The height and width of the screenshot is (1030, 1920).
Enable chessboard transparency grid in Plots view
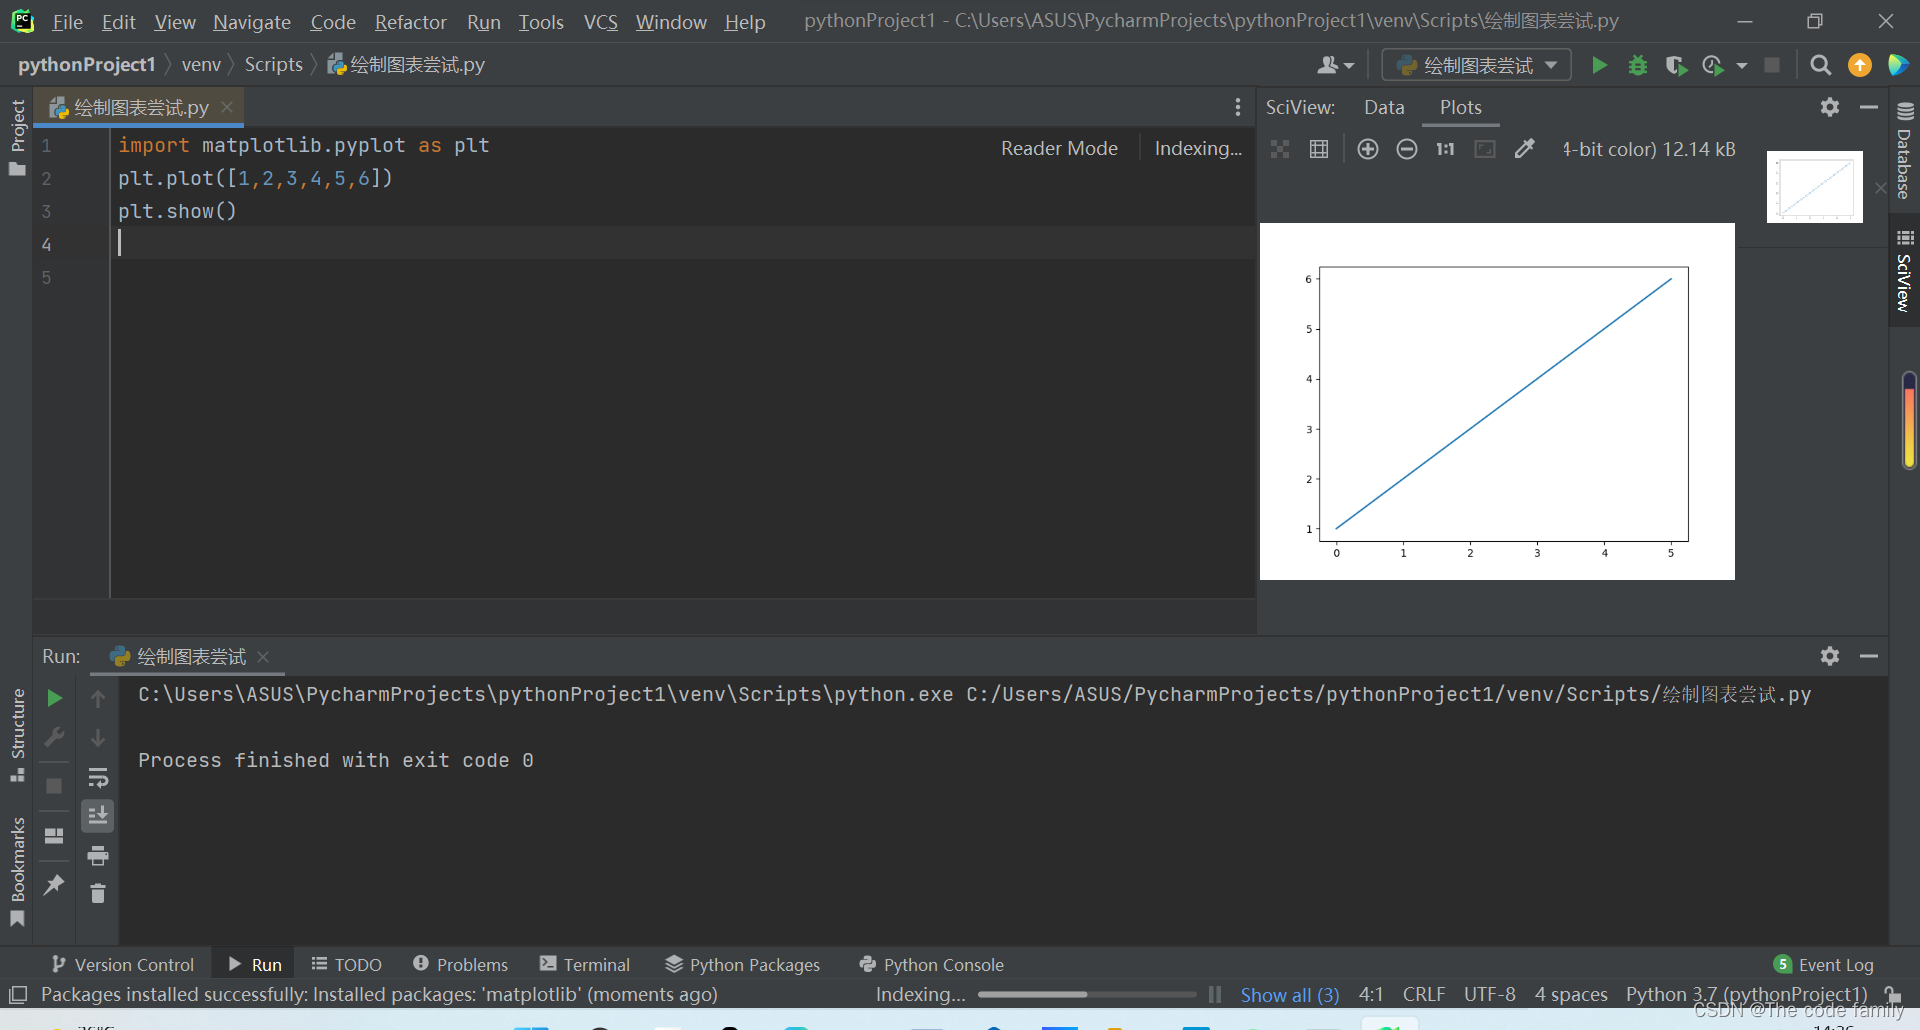pos(1280,148)
